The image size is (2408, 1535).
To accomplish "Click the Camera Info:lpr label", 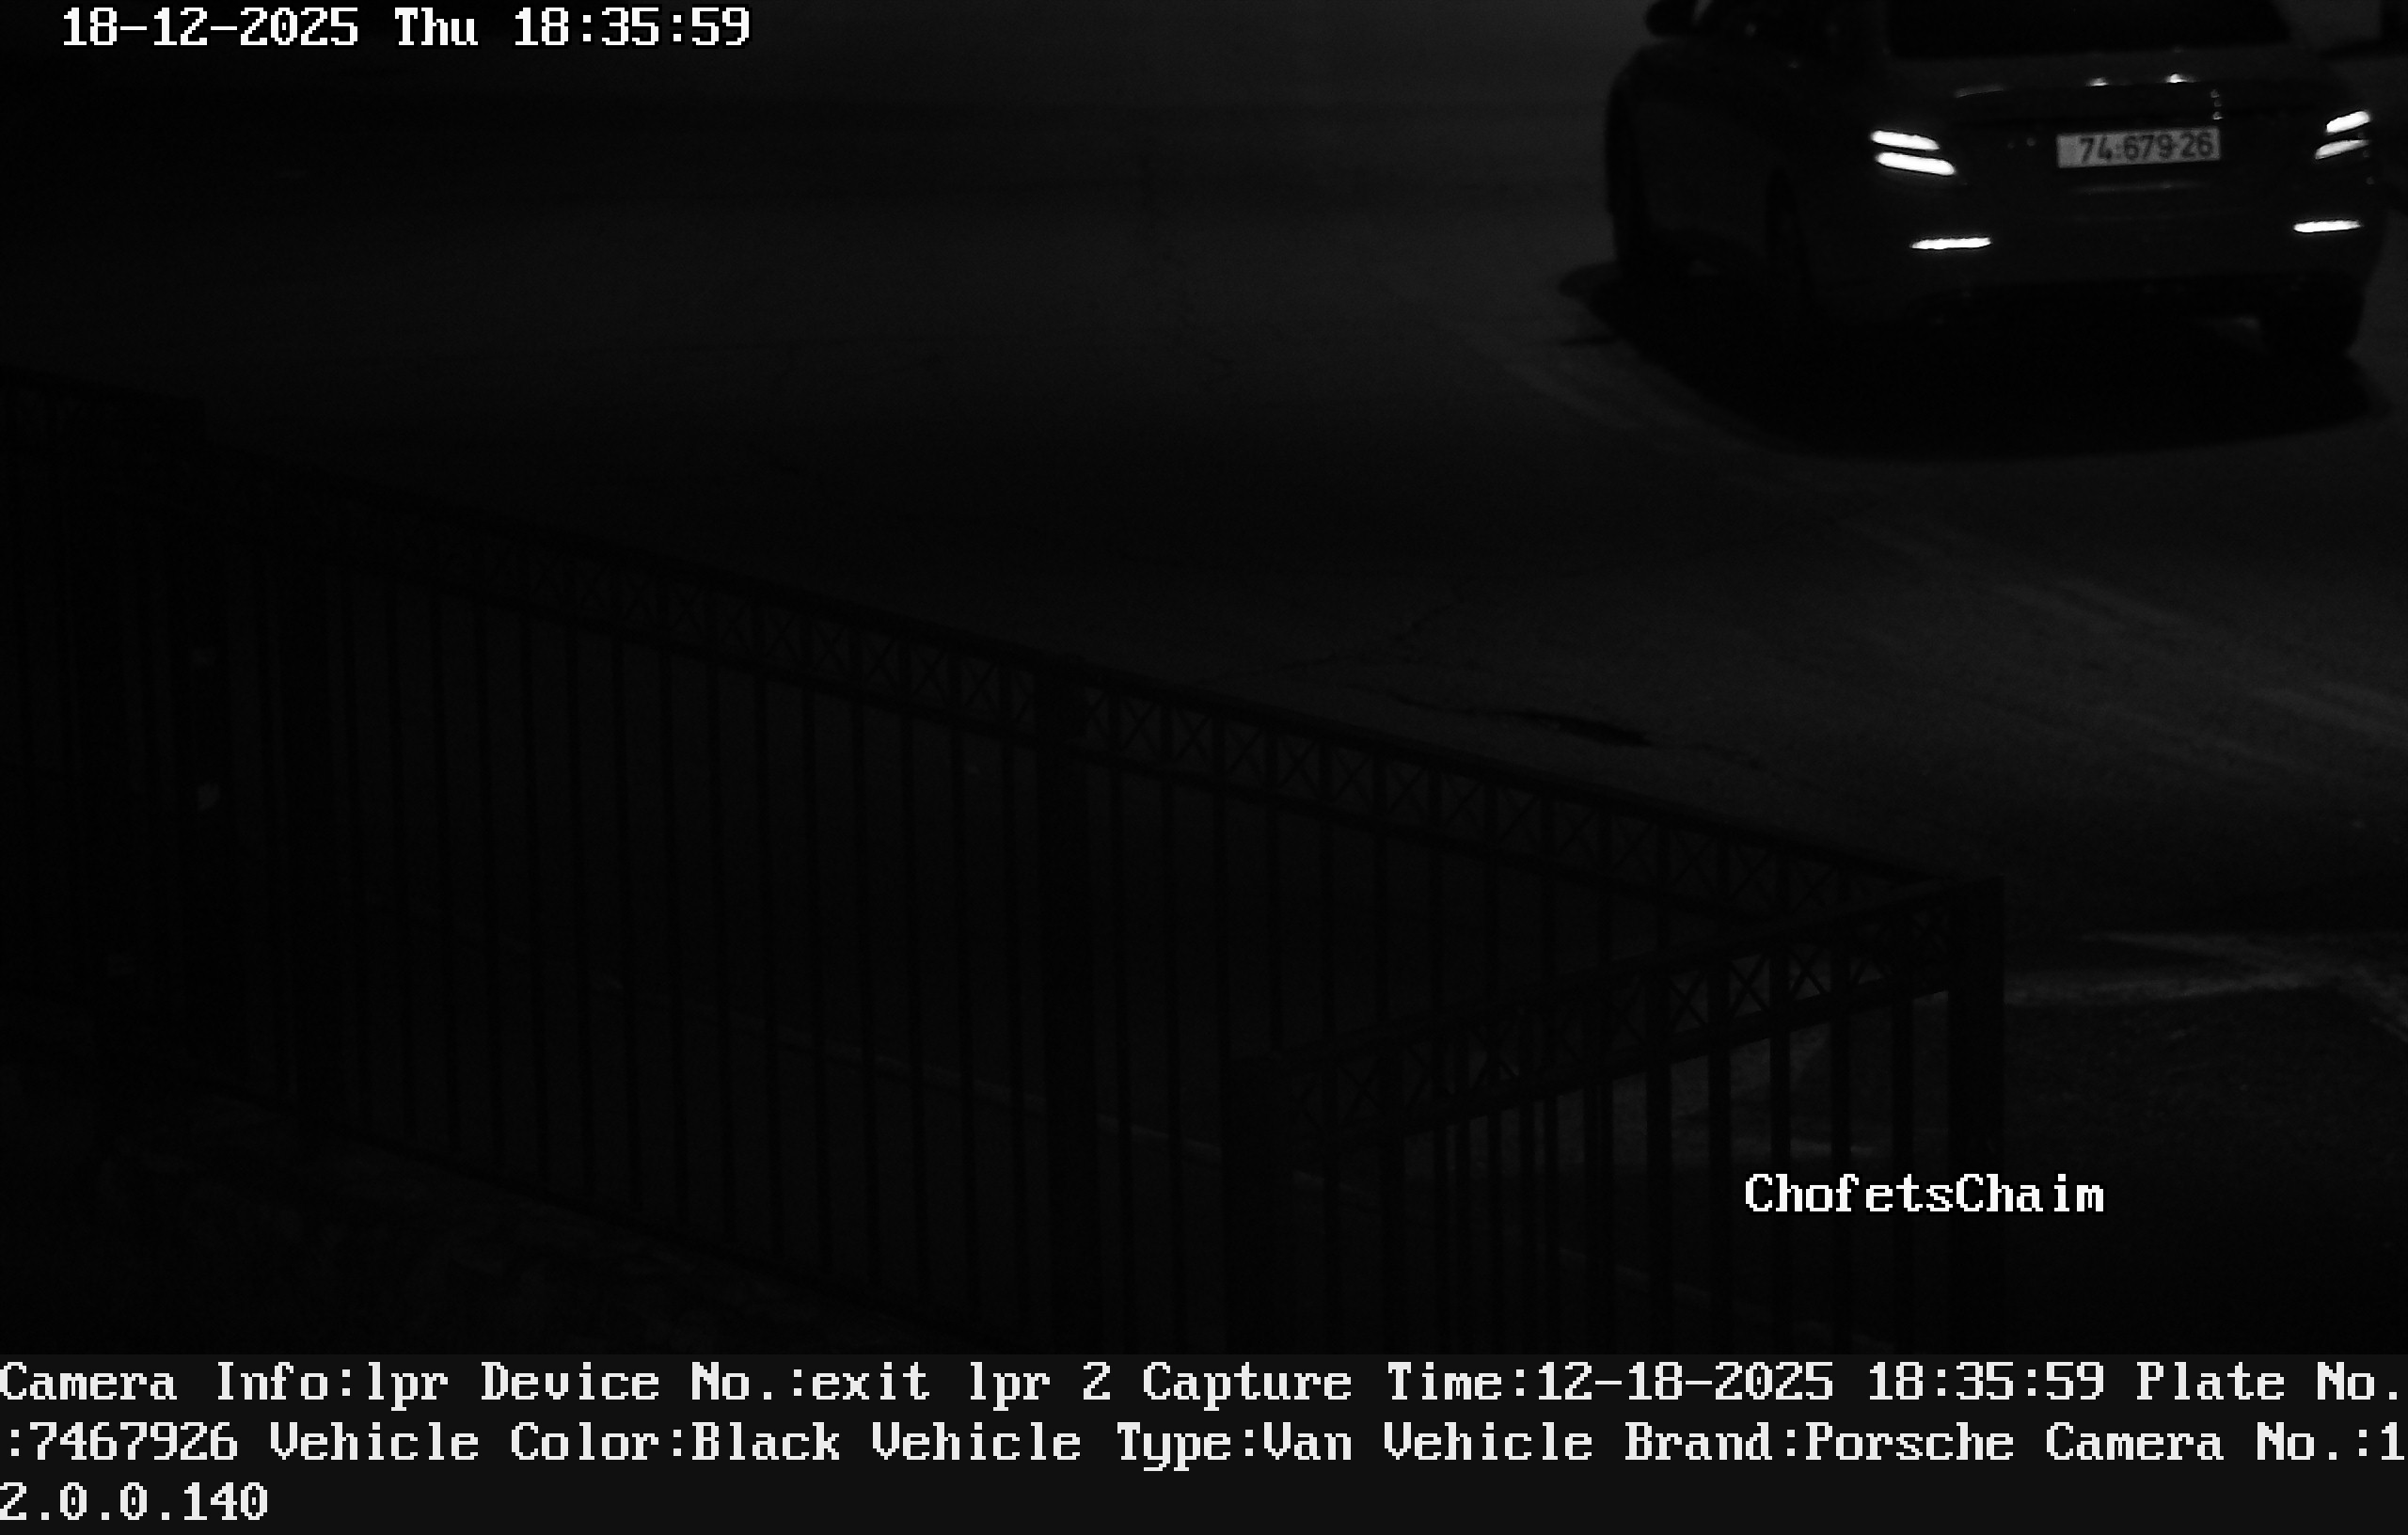I will (x=224, y=1383).
